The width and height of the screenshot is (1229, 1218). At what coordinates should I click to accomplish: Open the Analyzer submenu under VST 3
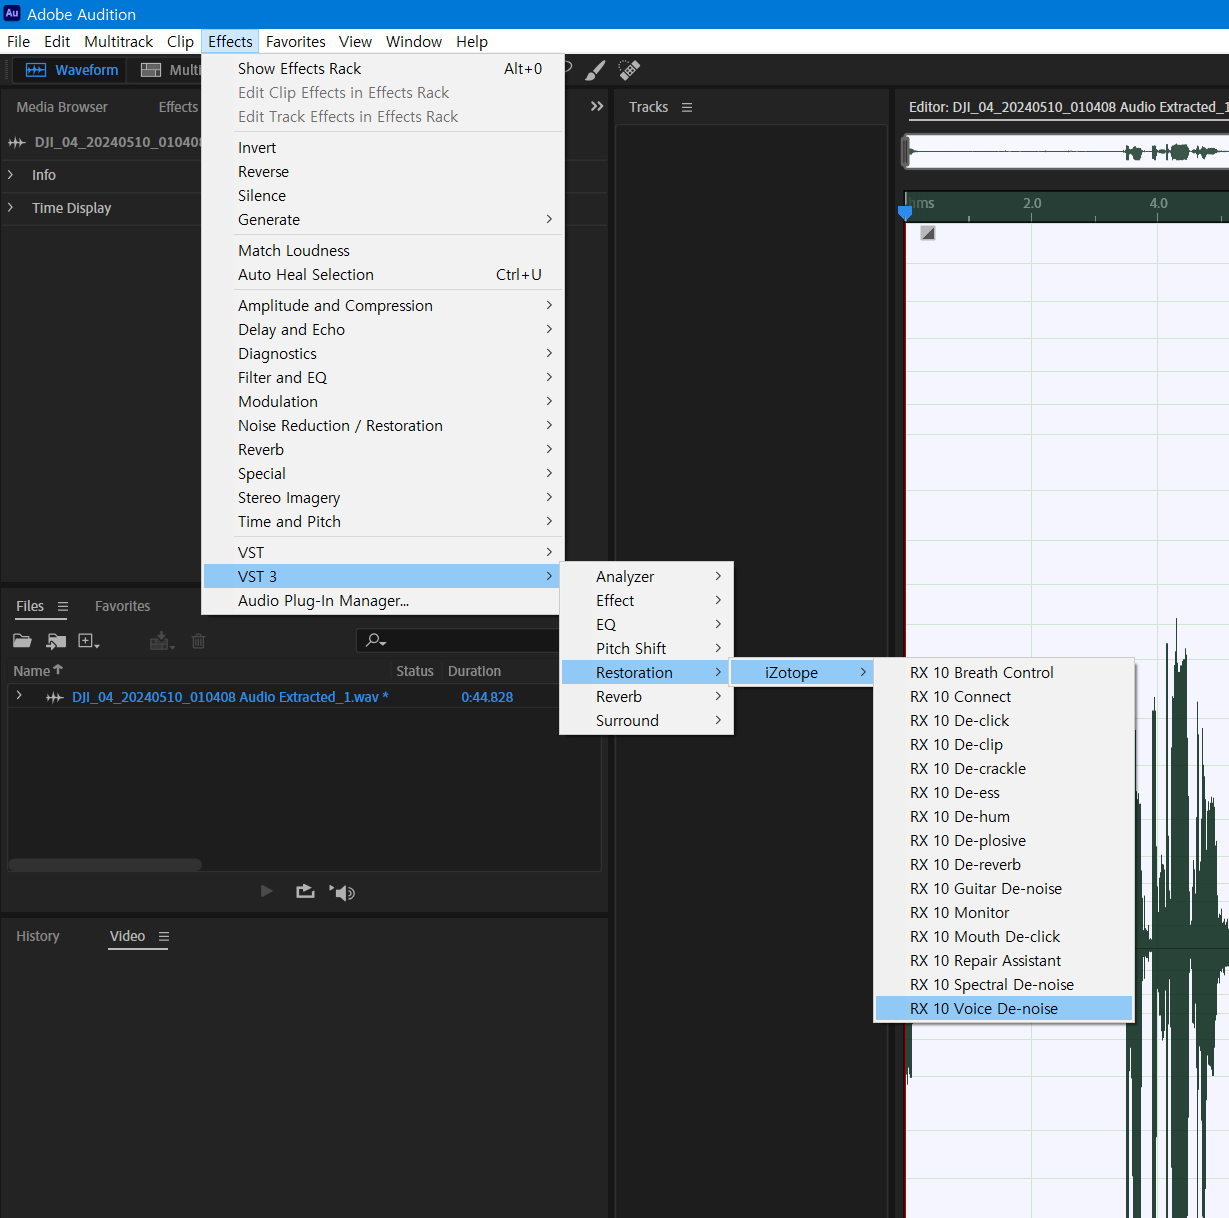[x=647, y=577]
